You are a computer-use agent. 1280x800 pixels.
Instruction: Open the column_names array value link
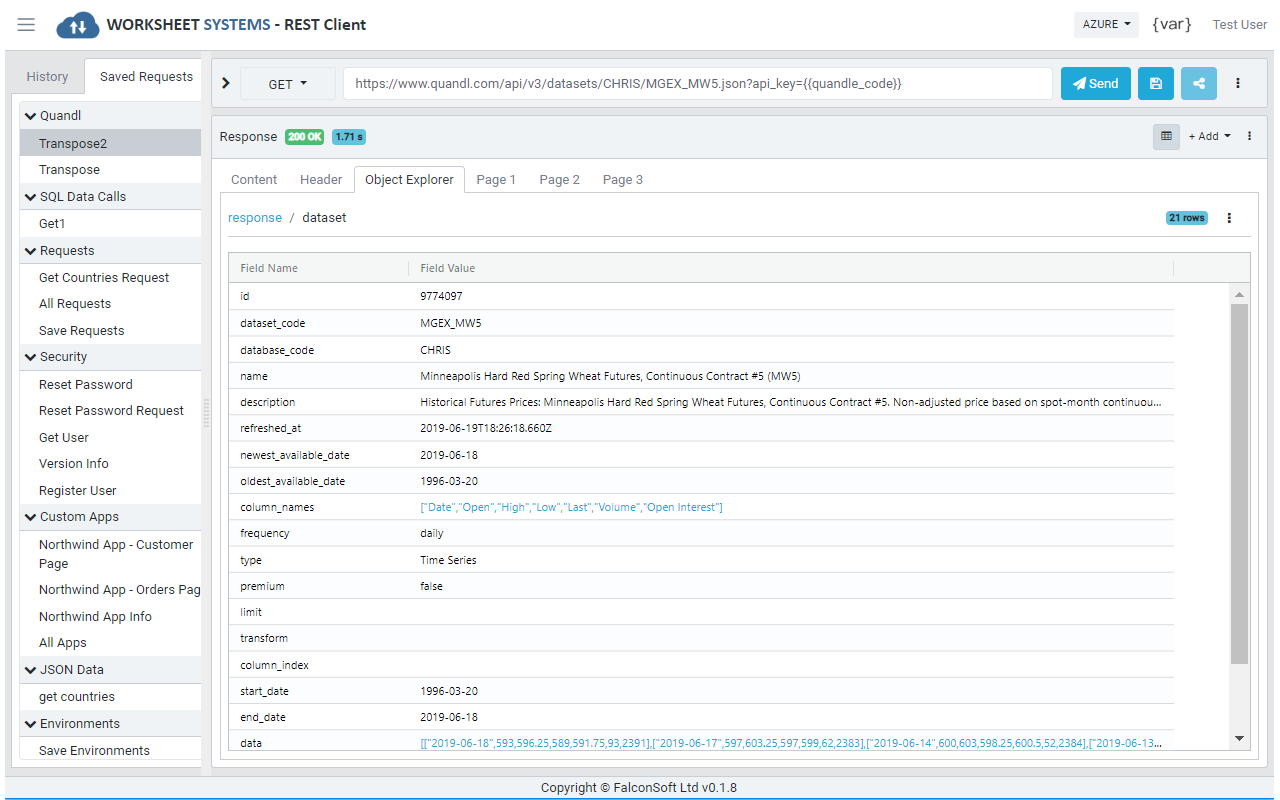pos(571,507)
